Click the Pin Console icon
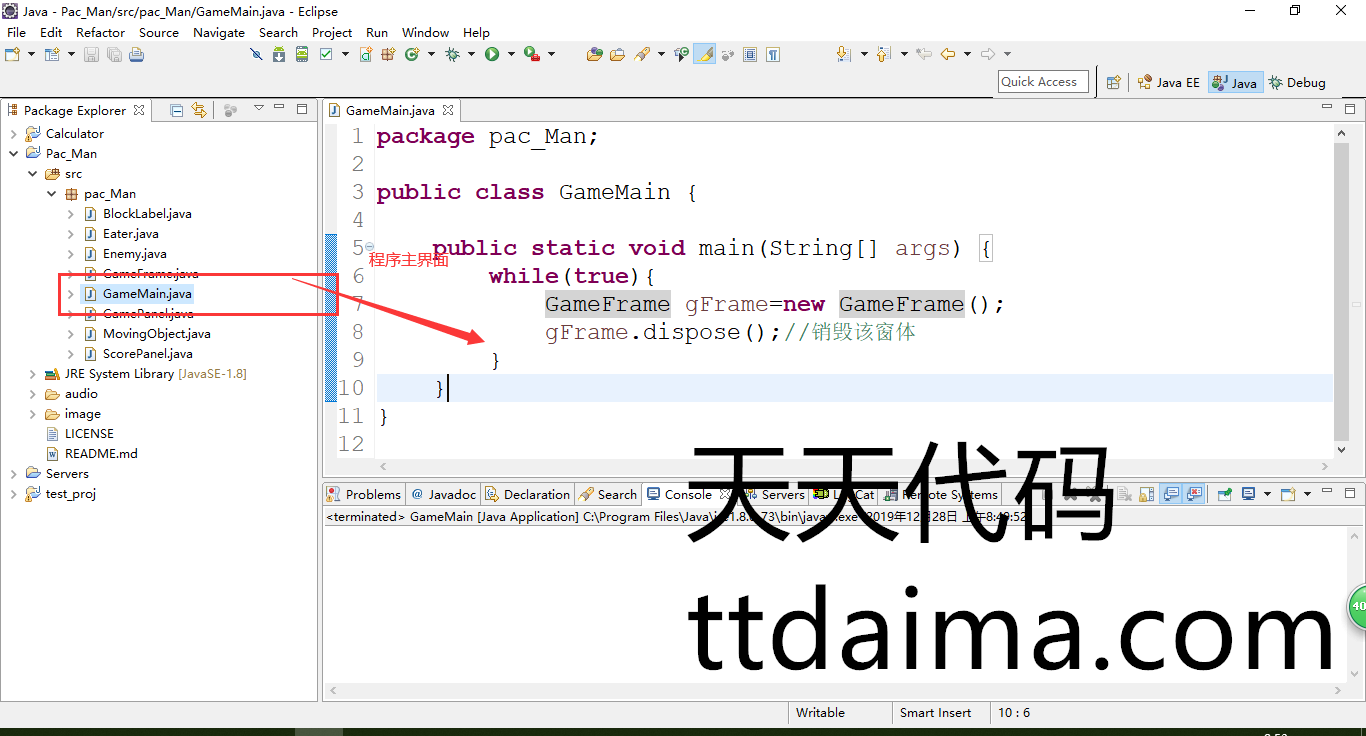Screen dimensions: 1366x736 click(x=1225, y=494)
